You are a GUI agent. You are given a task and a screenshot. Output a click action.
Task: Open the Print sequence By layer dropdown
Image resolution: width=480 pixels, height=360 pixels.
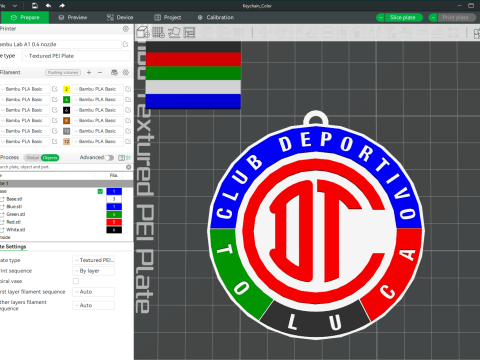click(94, 271)
